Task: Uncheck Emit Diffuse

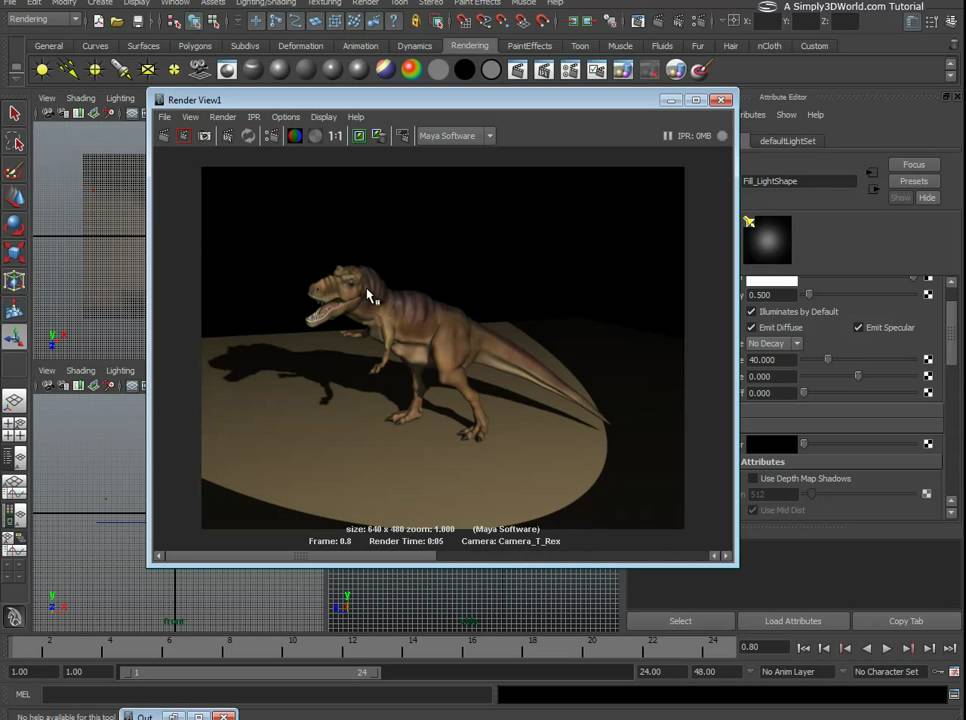Action: pyautogui.click(x=751, y=328)
